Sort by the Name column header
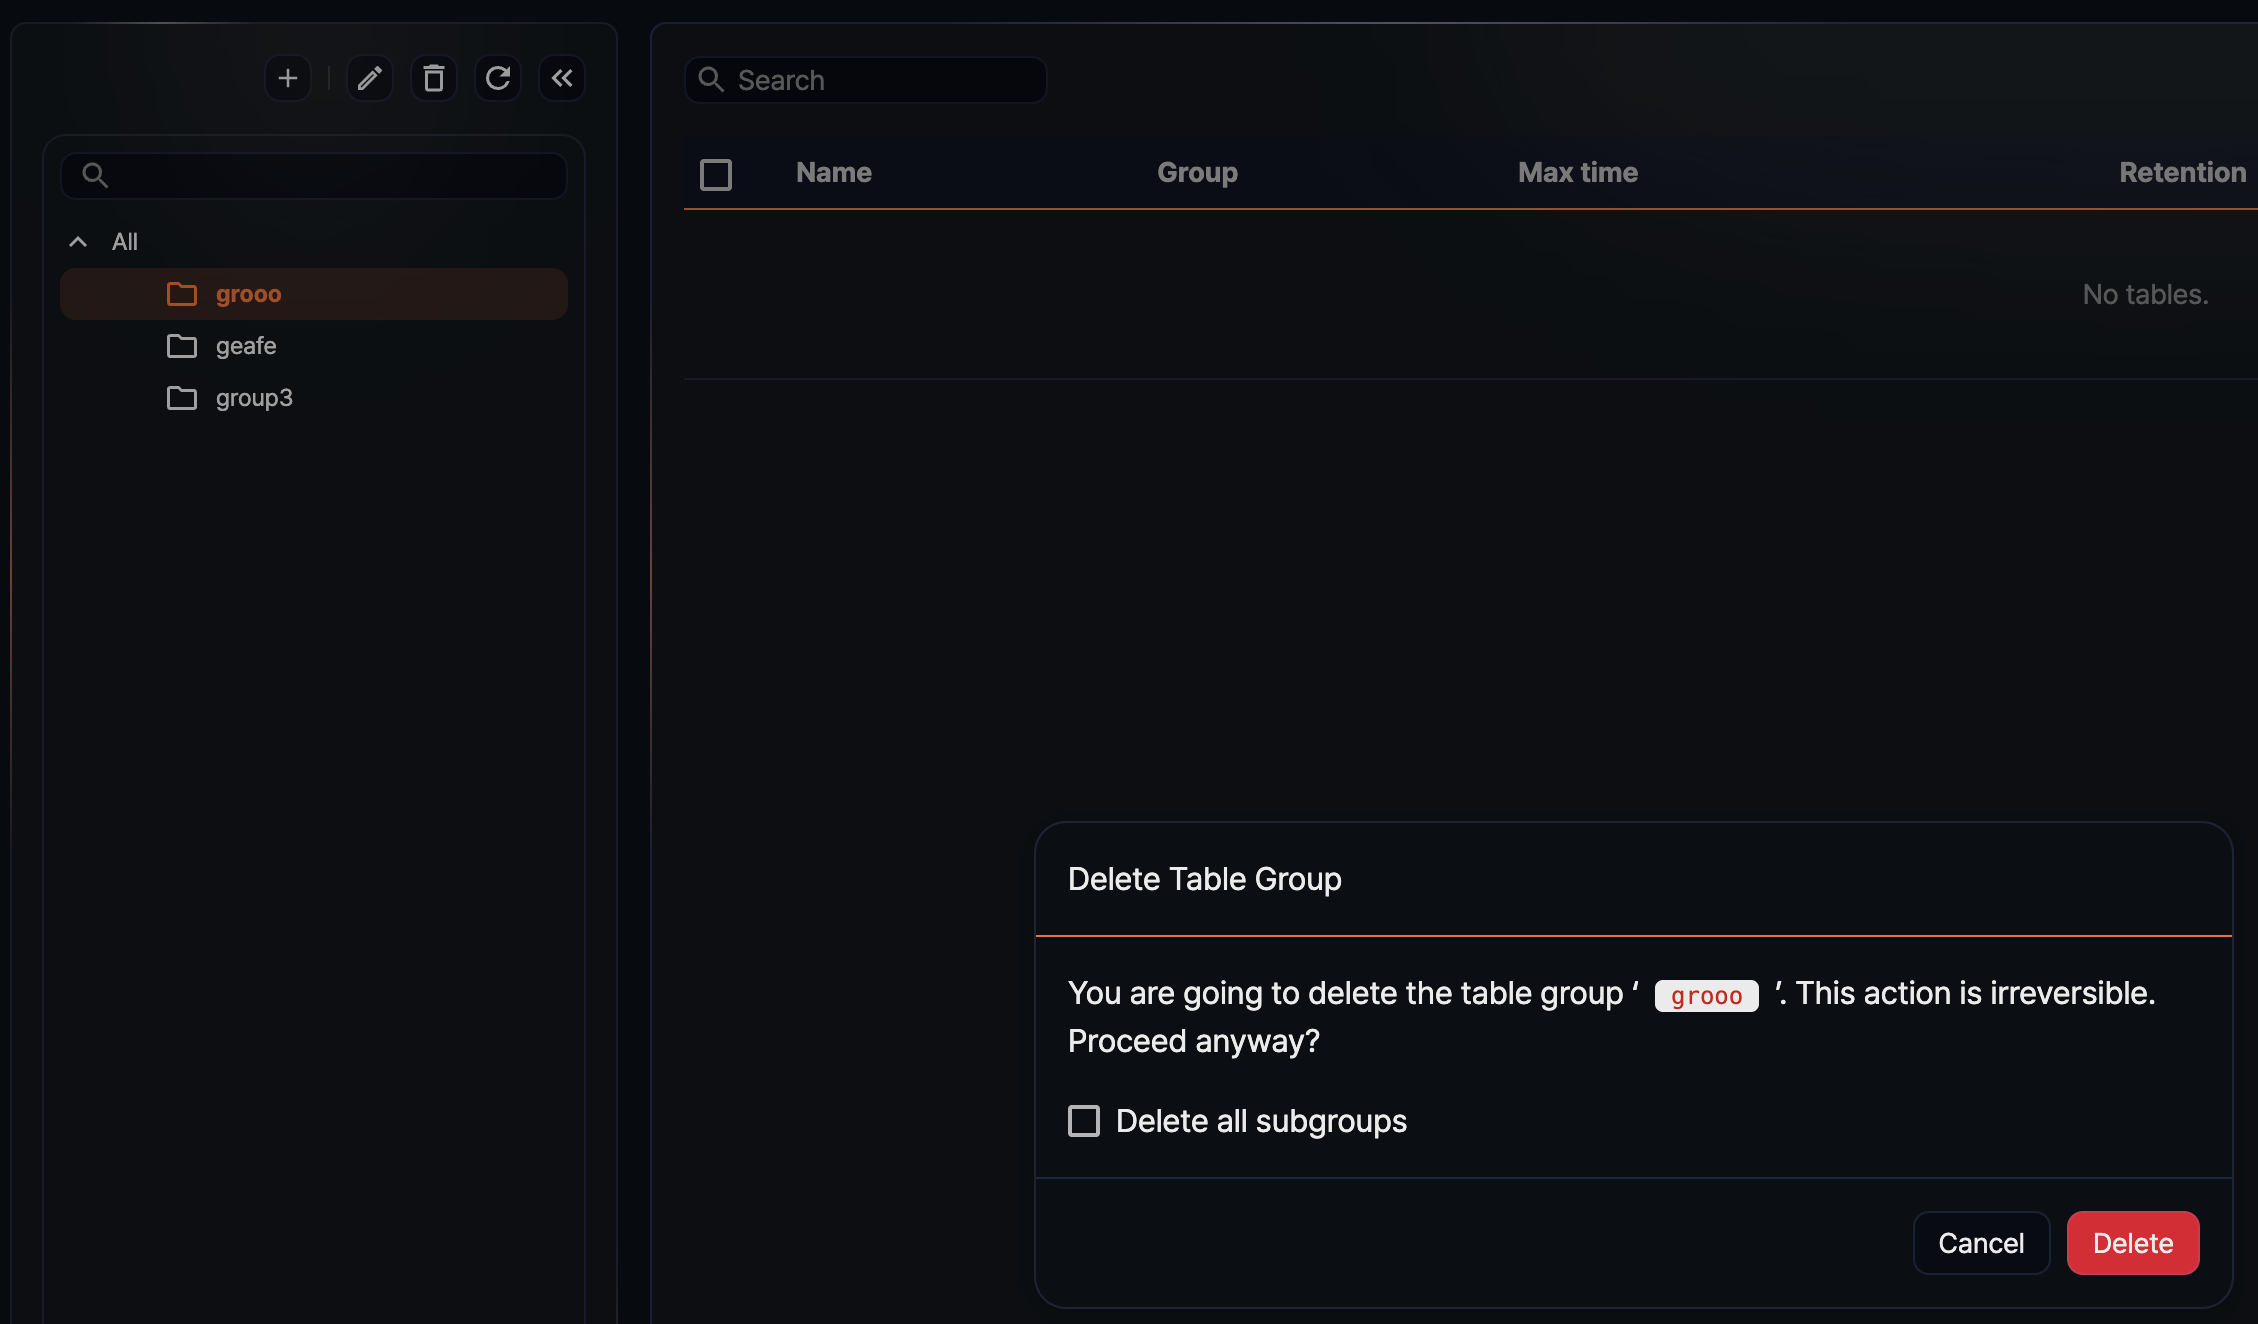2258x1324 pixels. pyautogui.click(x=833, y=172)
